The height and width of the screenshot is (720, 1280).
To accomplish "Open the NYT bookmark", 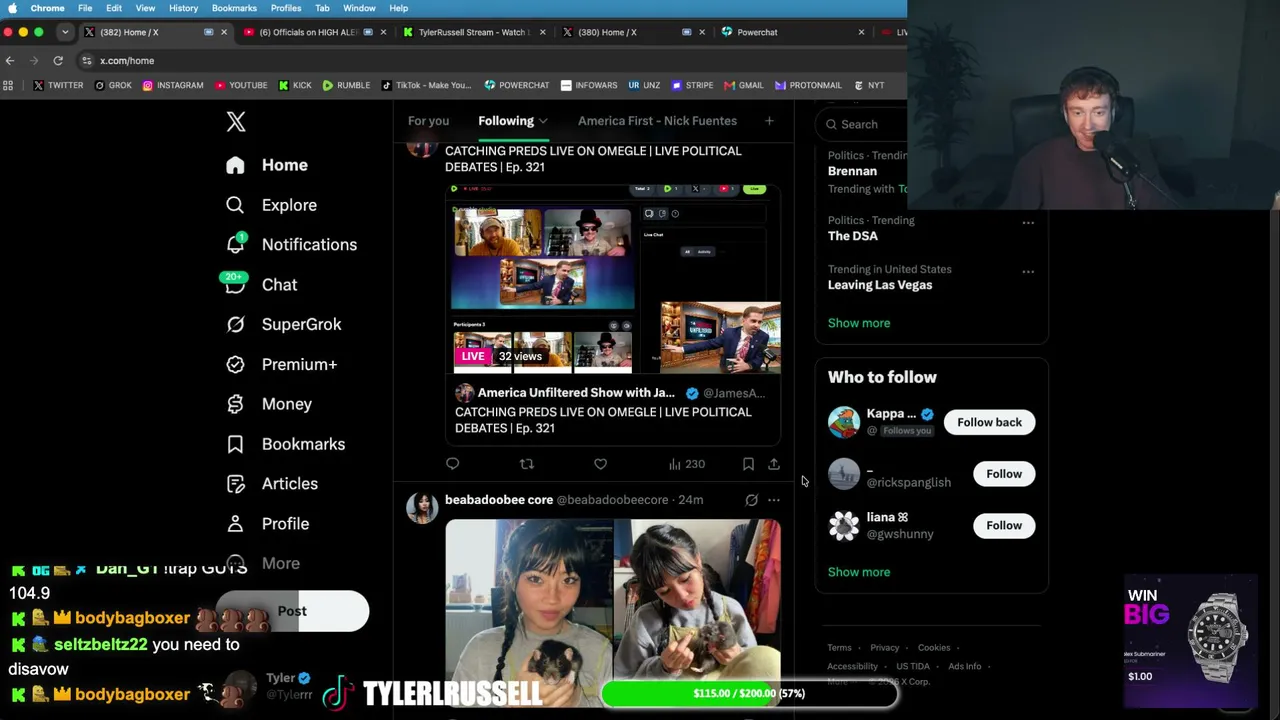I will click(868, 86).
